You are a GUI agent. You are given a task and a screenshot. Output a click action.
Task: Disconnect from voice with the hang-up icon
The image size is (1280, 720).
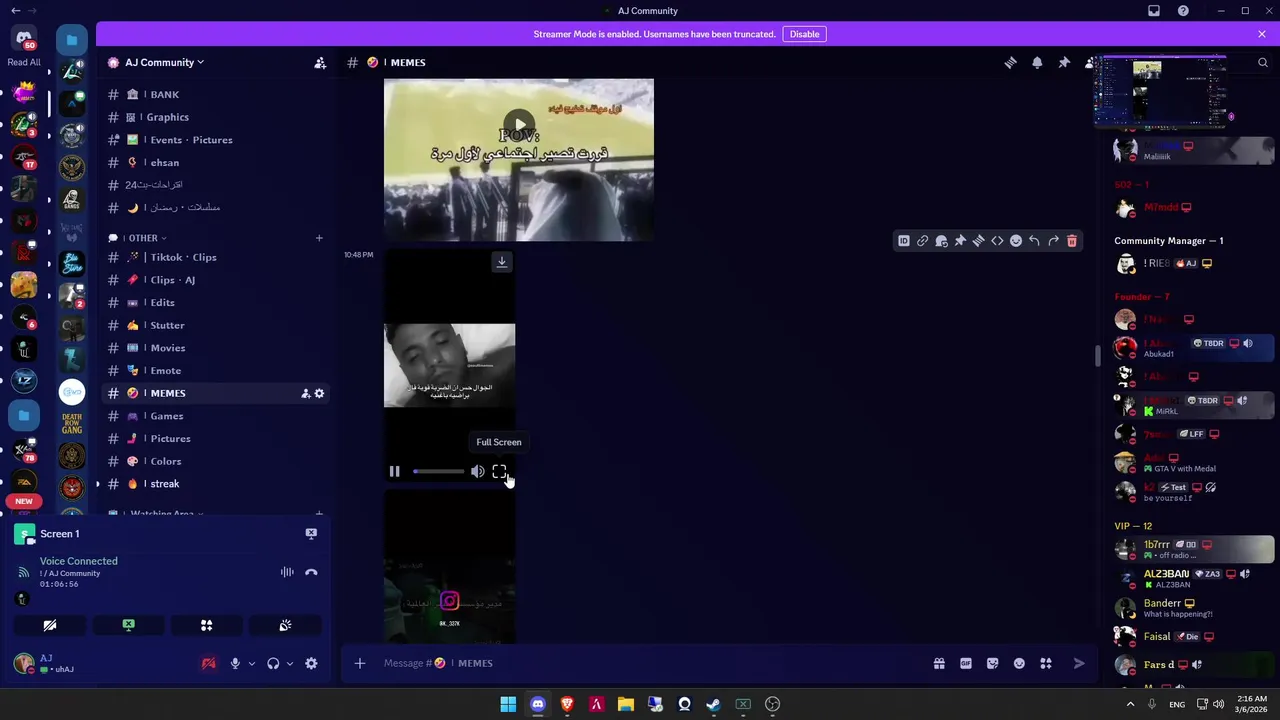pyautogui.click(x=311, y=572)
